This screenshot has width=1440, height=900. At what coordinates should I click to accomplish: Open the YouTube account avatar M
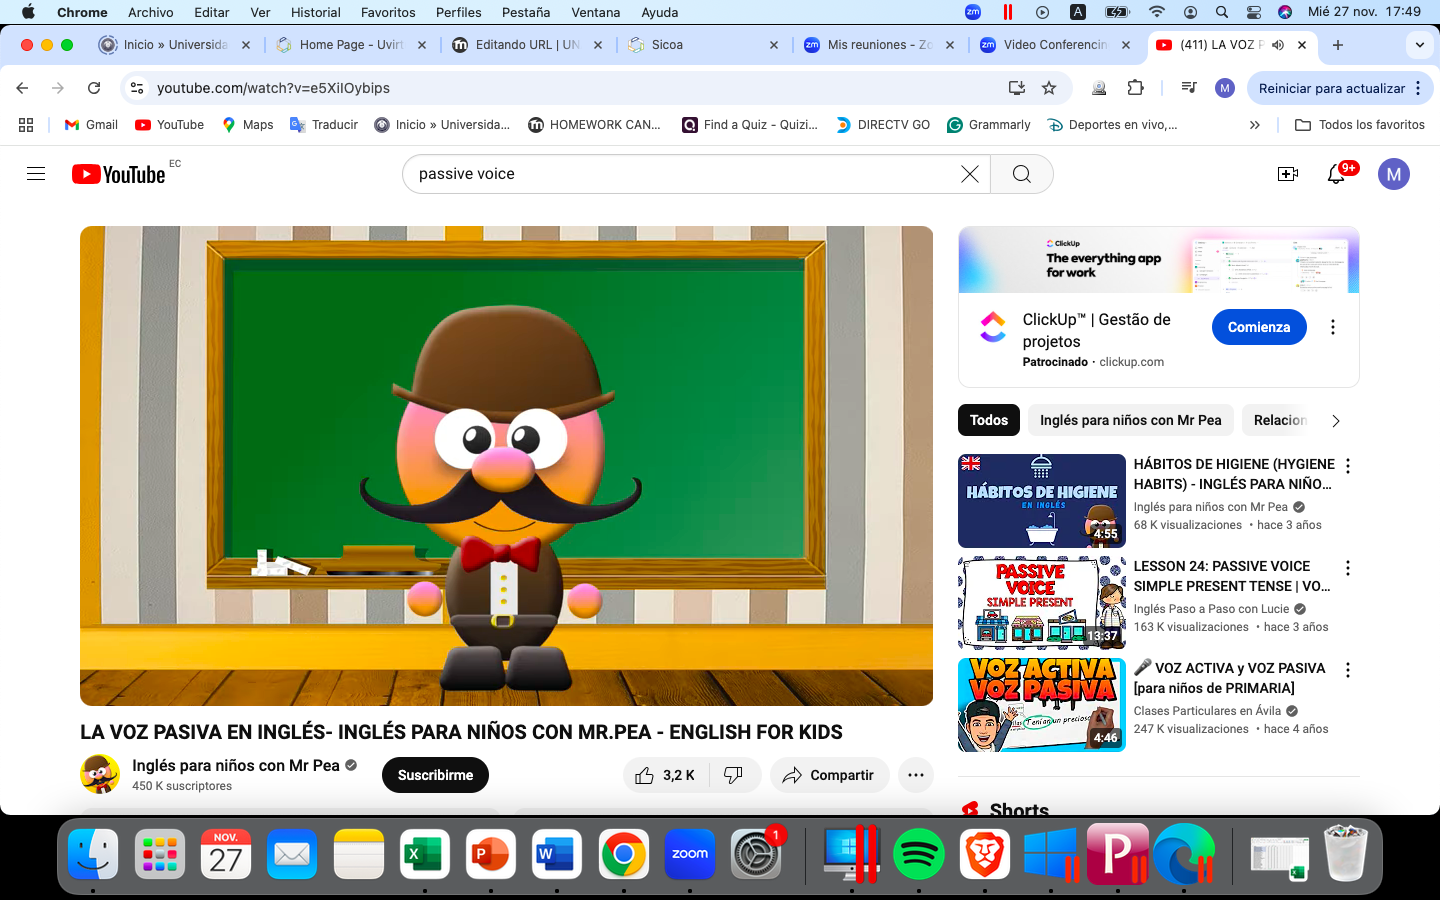(1394, 174)
